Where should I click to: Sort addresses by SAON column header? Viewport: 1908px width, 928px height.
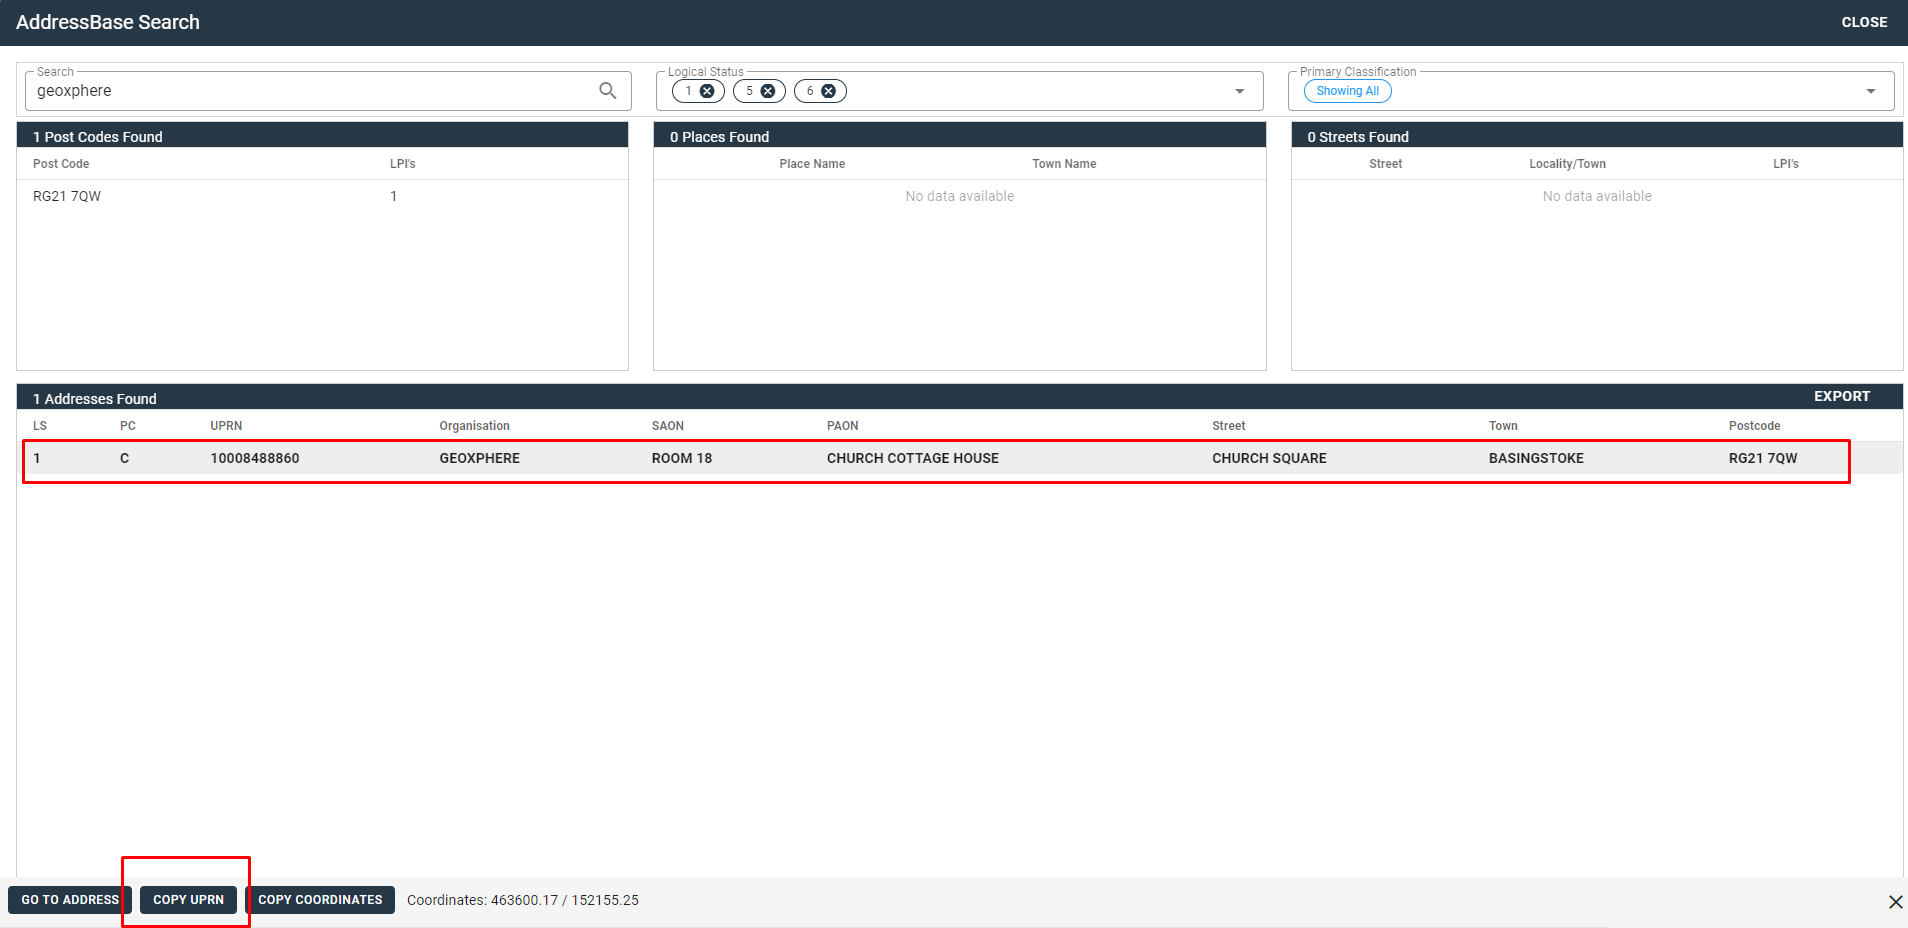coord(668,426)
